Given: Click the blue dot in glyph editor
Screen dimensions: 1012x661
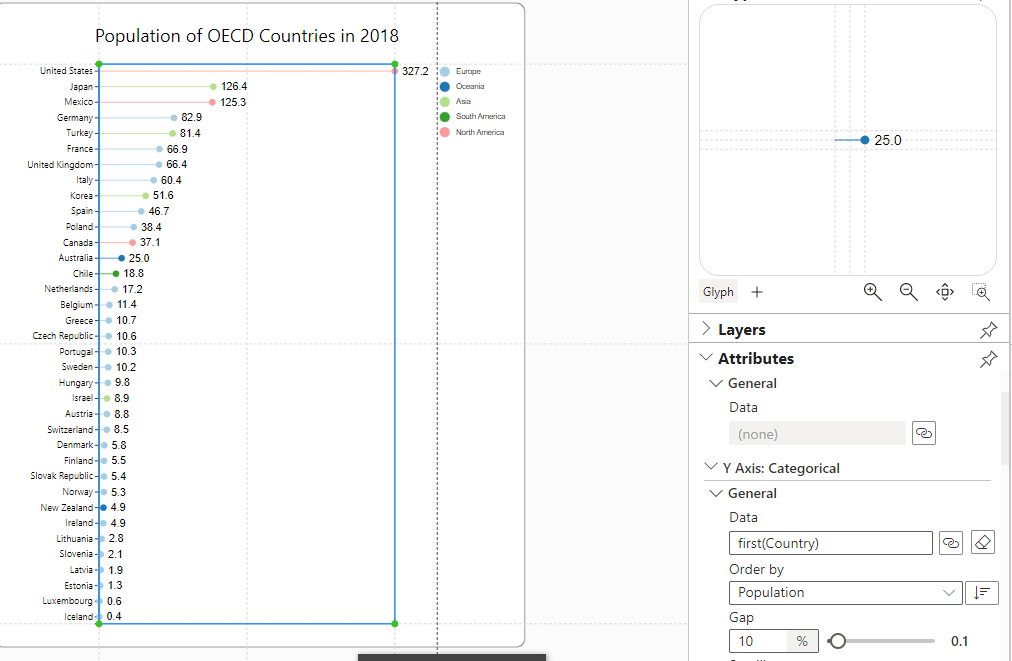Looking at the screenshot, I should pyautogui.click(x=865, y=140).
